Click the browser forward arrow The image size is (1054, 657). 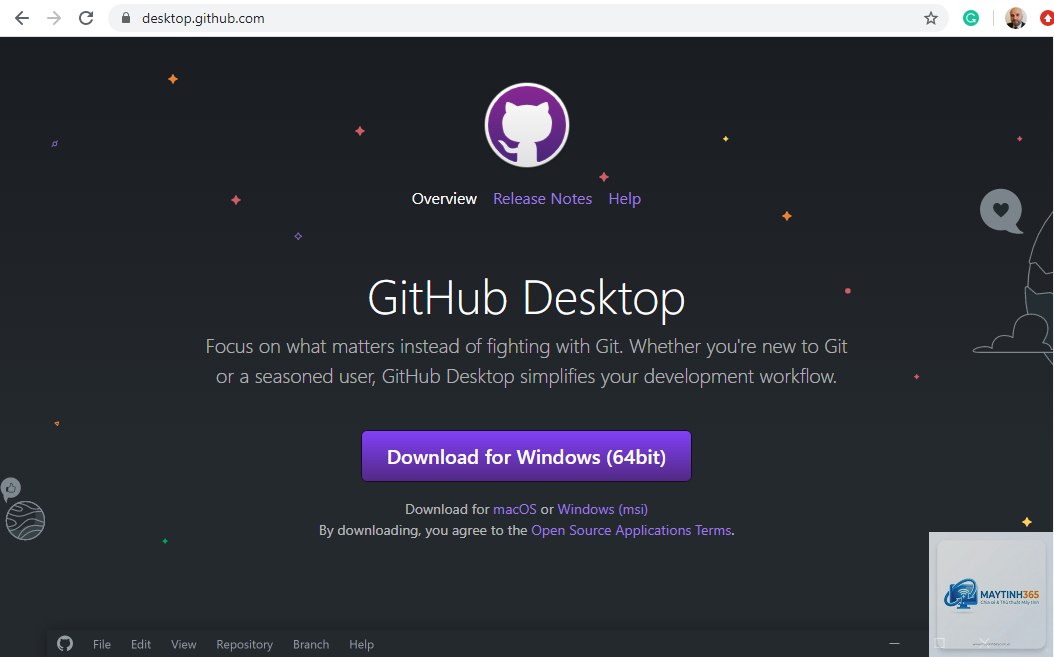point(54,18)
